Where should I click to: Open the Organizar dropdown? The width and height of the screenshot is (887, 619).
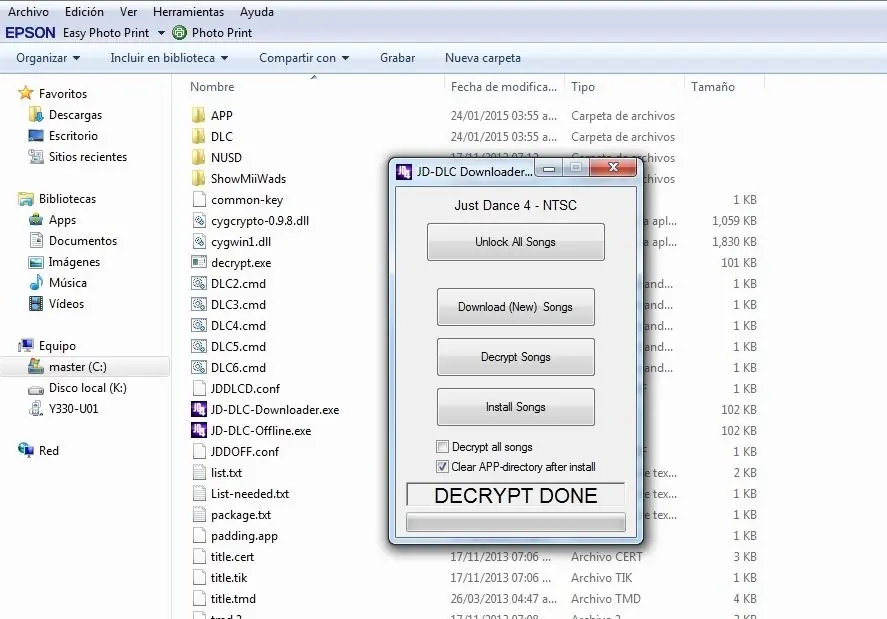click(x=48, y=58)
